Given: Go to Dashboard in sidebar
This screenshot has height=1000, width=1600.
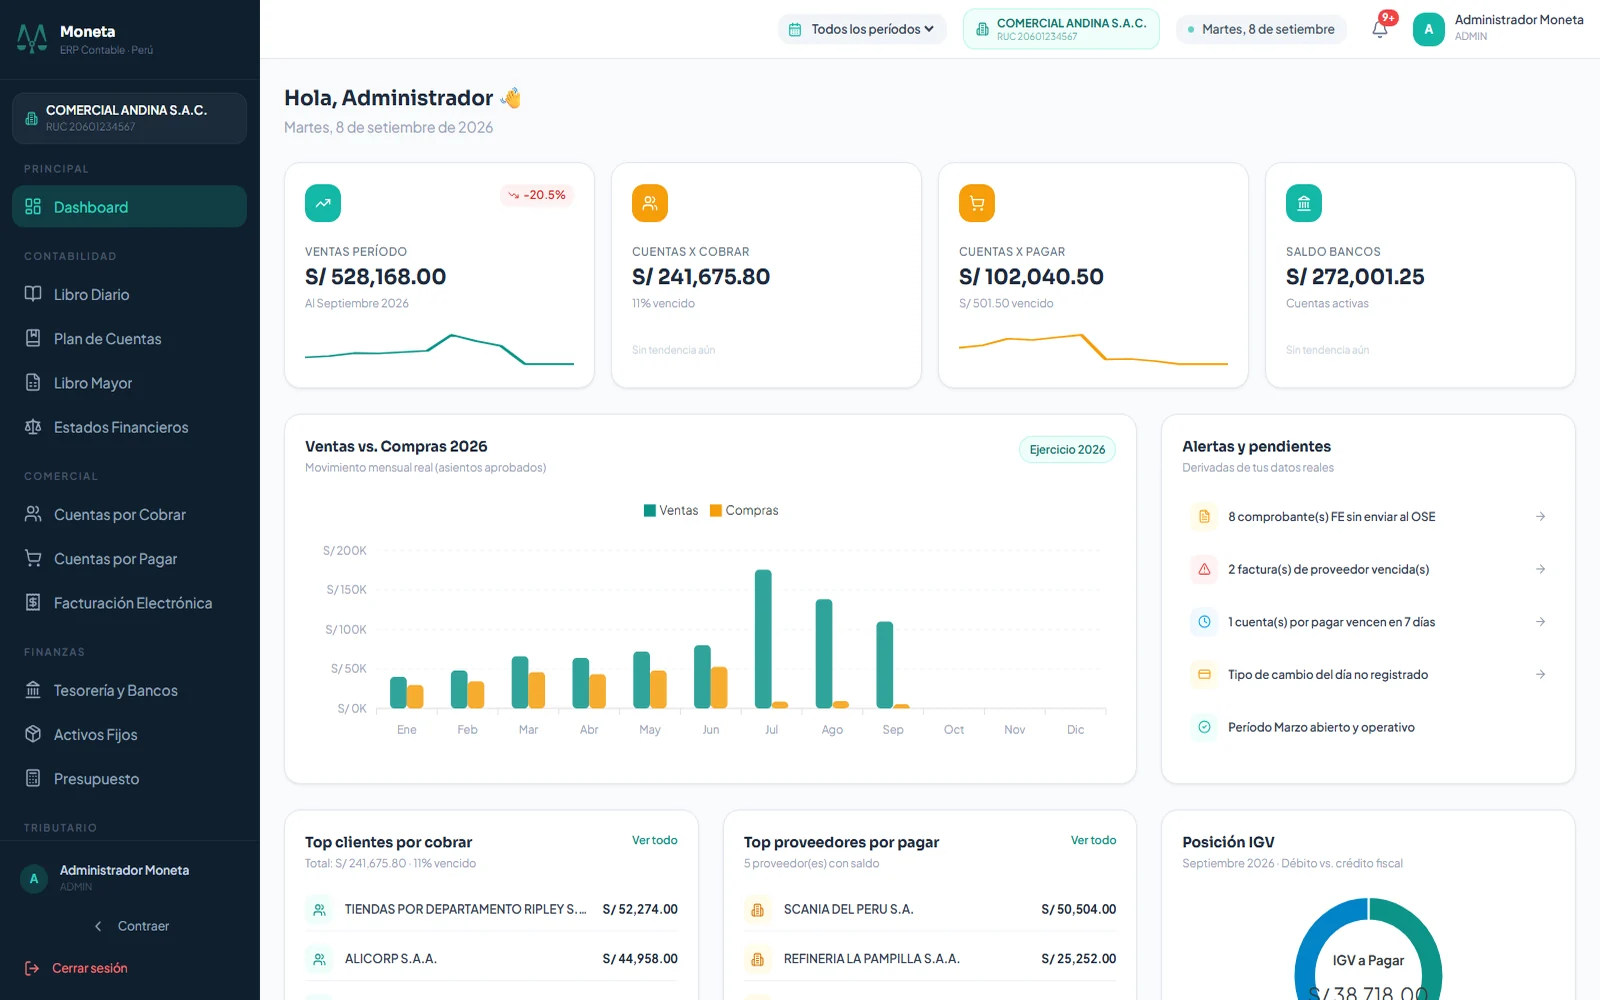Looking at the screenshot, I should [129, 206].
